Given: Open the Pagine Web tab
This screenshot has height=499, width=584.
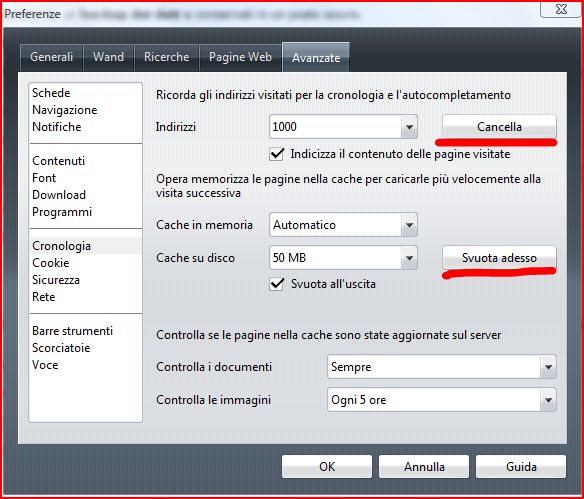Looking at the screenshot, I should click(240, 57).
